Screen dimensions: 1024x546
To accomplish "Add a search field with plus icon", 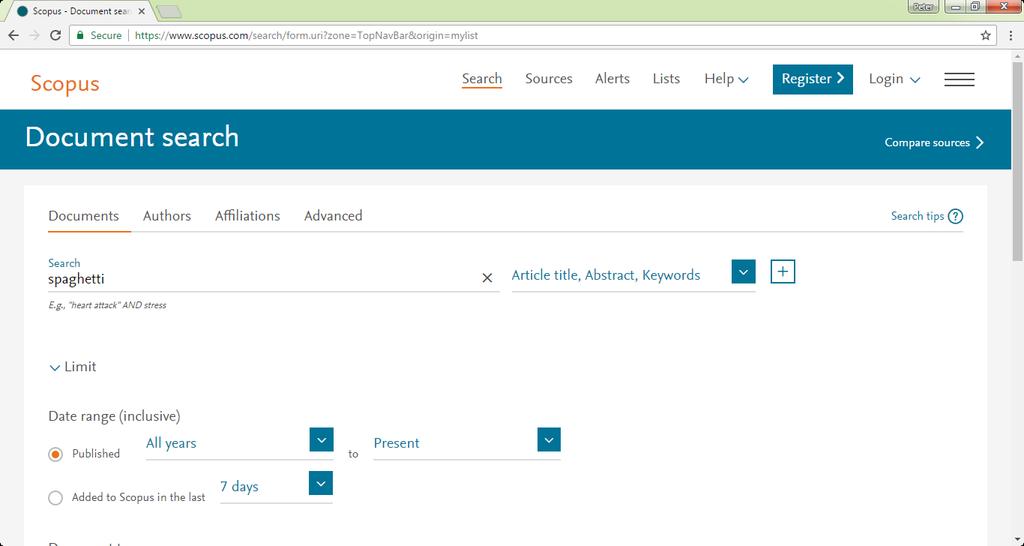I will pyautogui.click(x=782, y=272).
